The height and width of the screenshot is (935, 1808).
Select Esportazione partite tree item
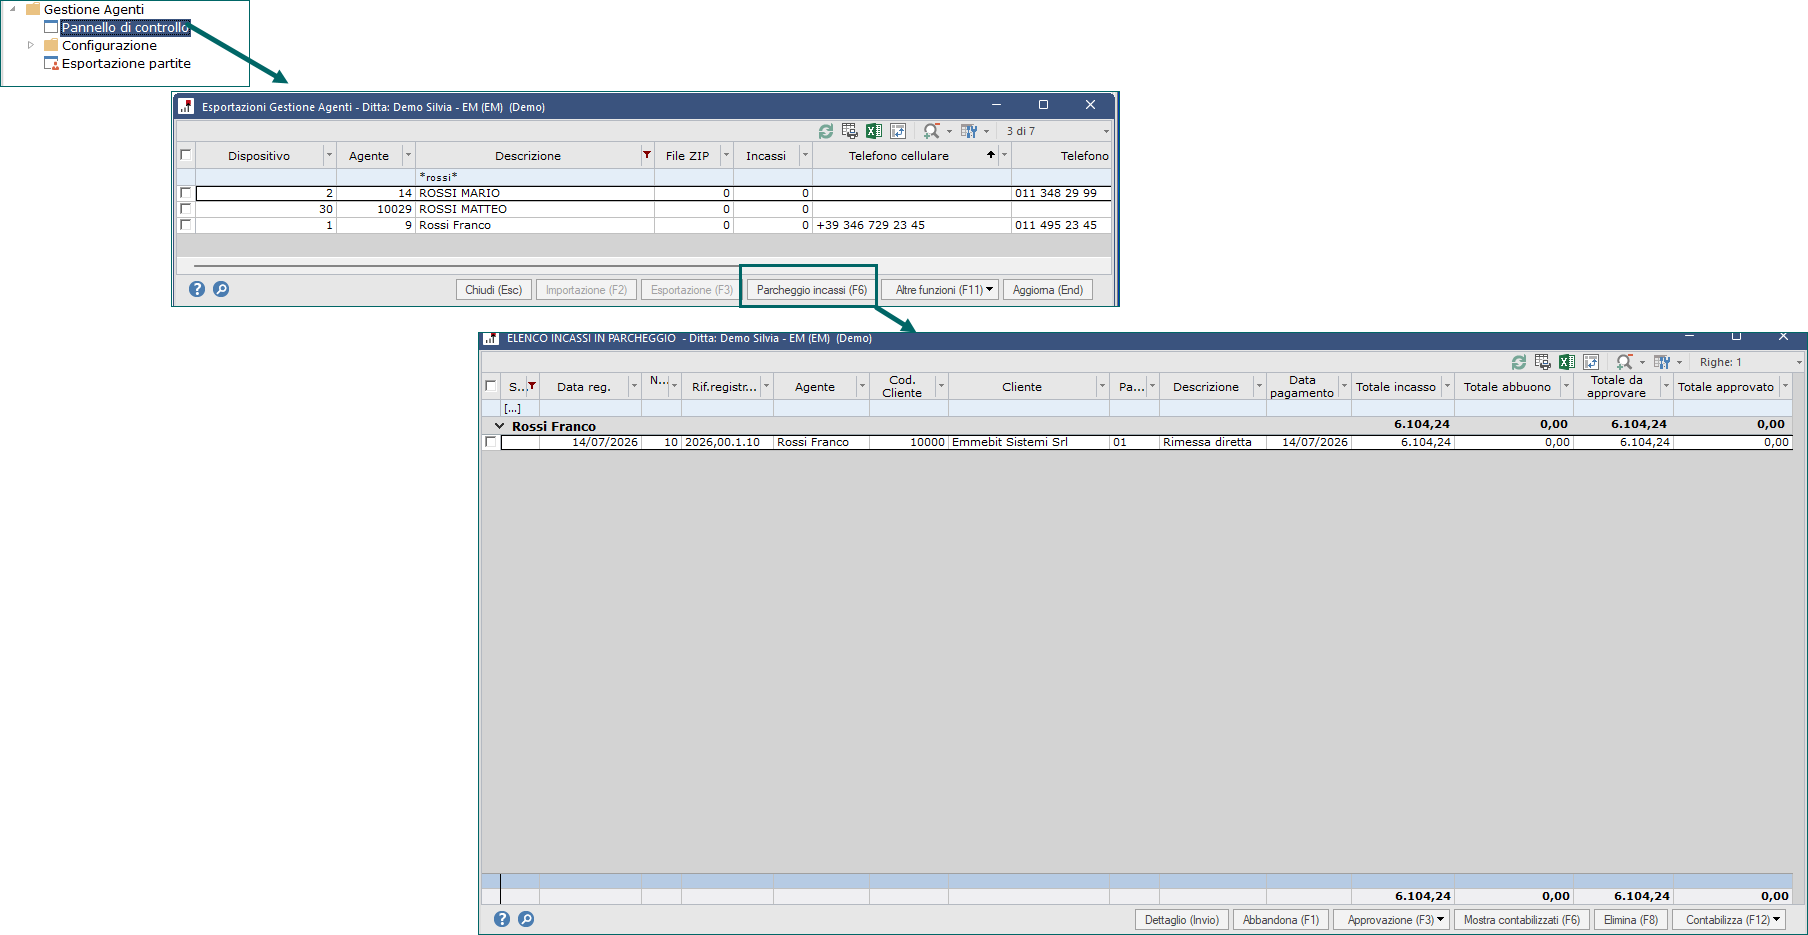[x=126, y=63]
